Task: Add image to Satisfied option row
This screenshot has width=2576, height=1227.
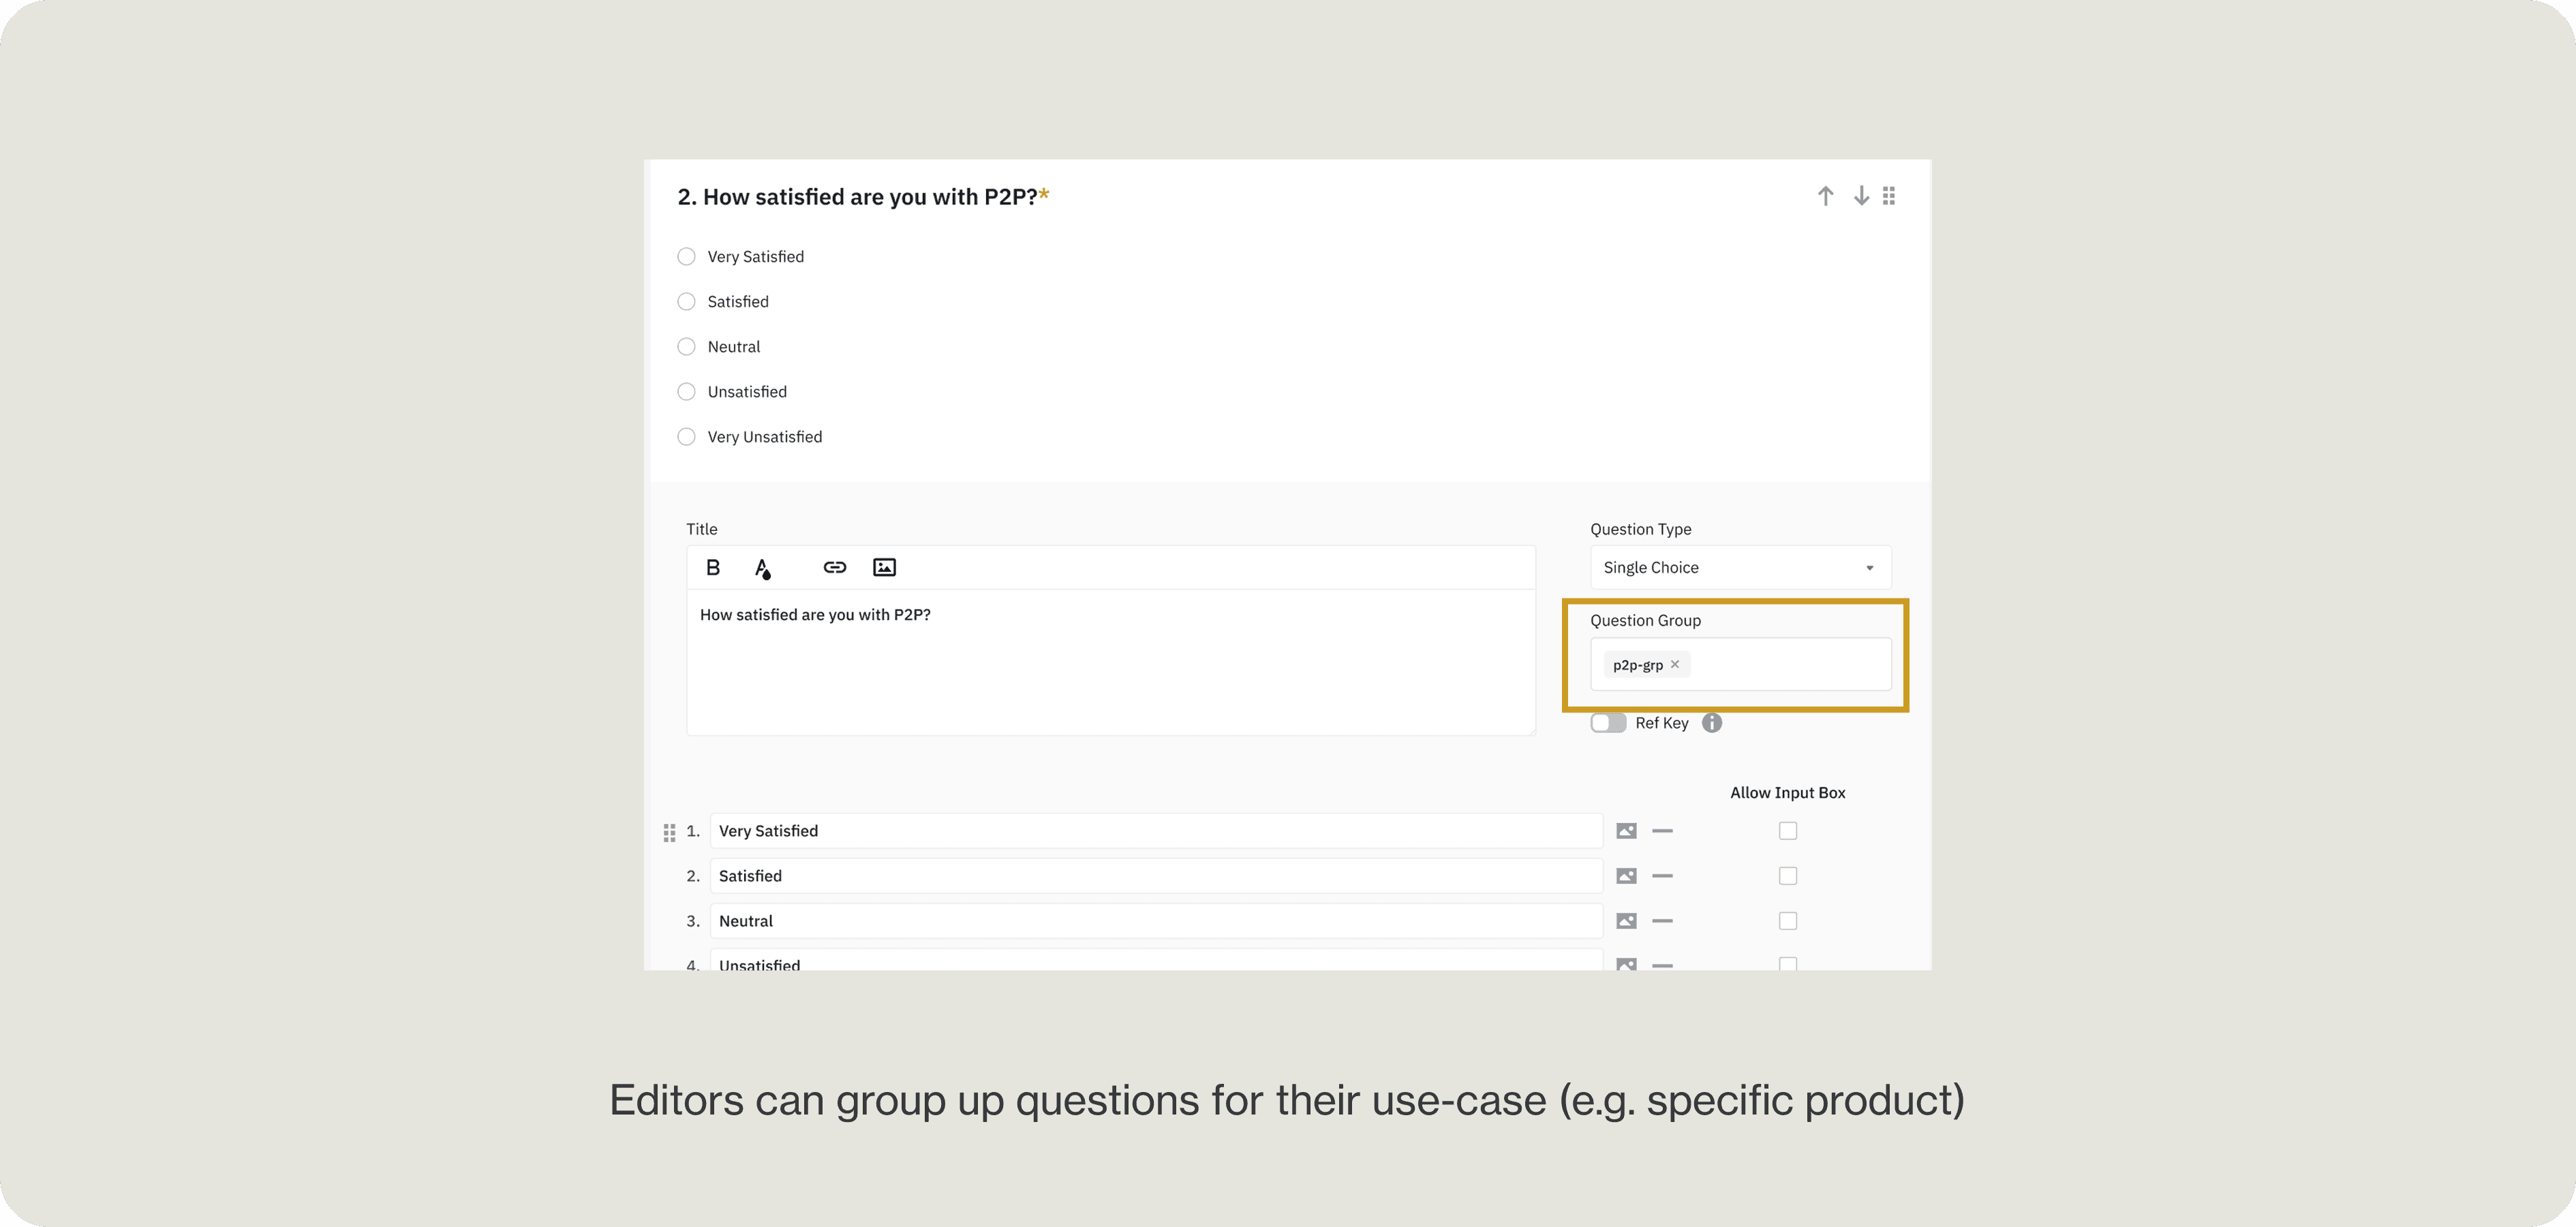Action: [1627, 876]
